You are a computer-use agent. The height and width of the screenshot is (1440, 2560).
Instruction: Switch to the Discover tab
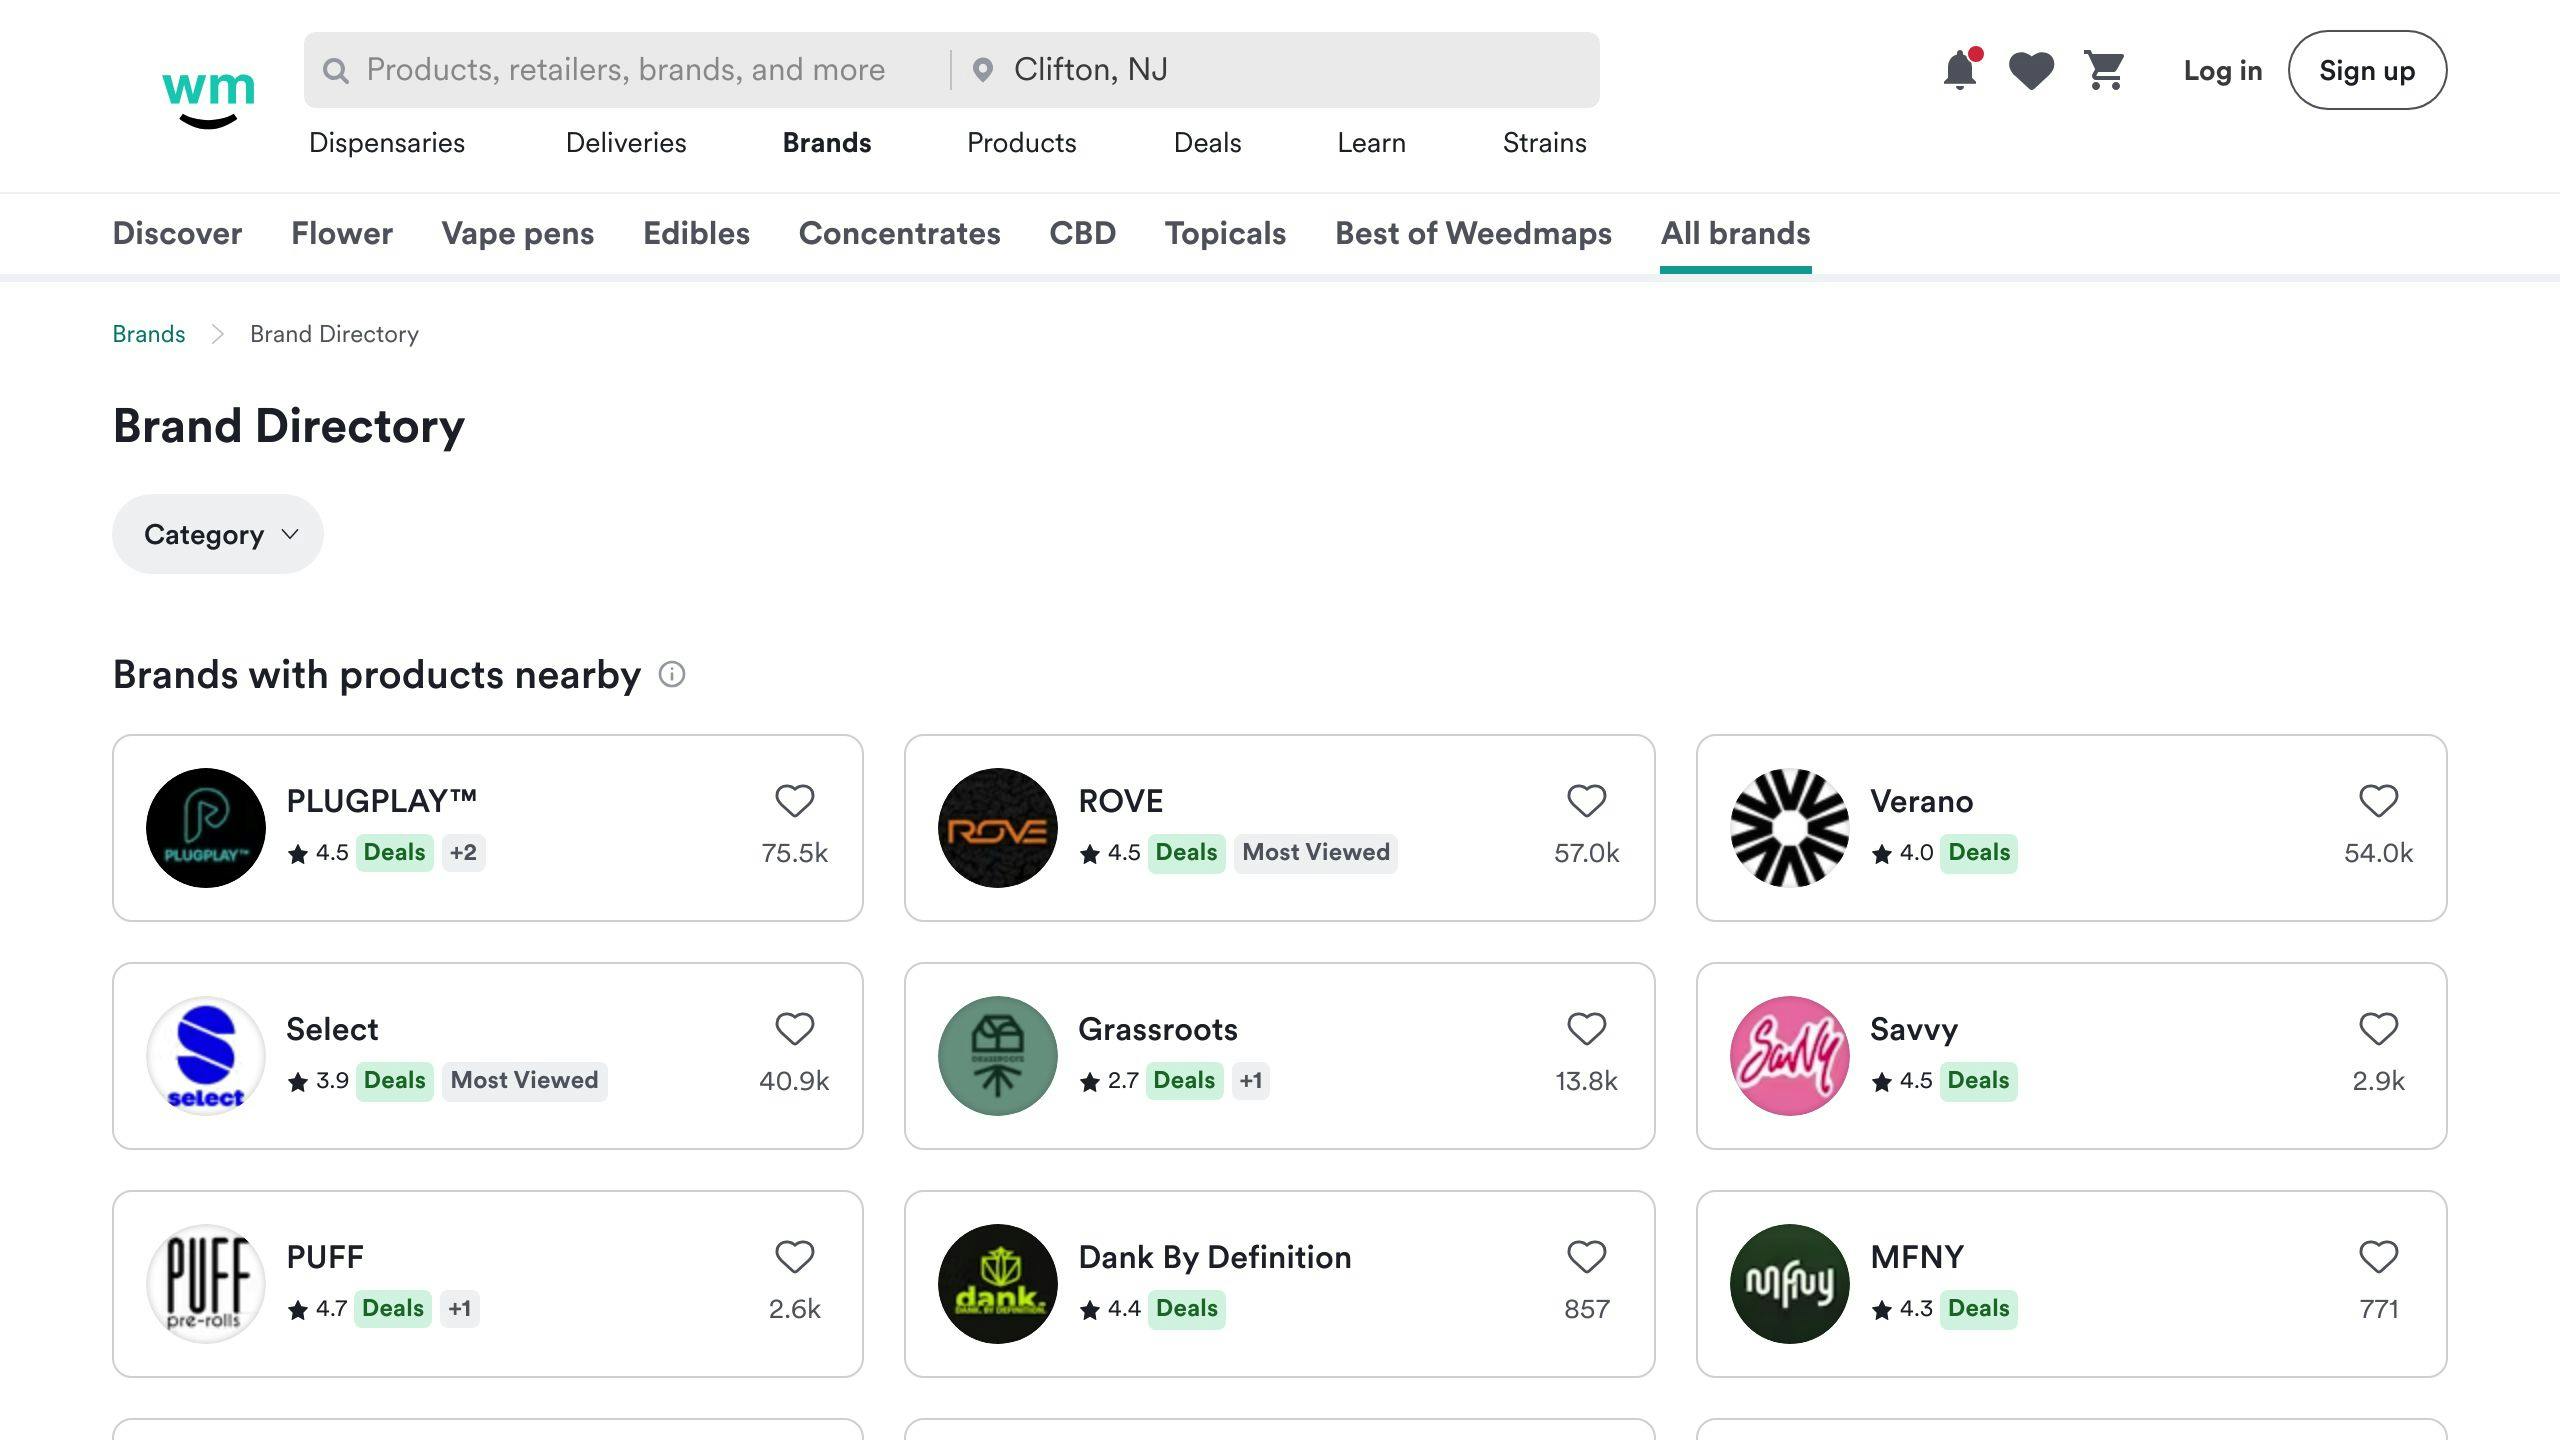(177, 233)
